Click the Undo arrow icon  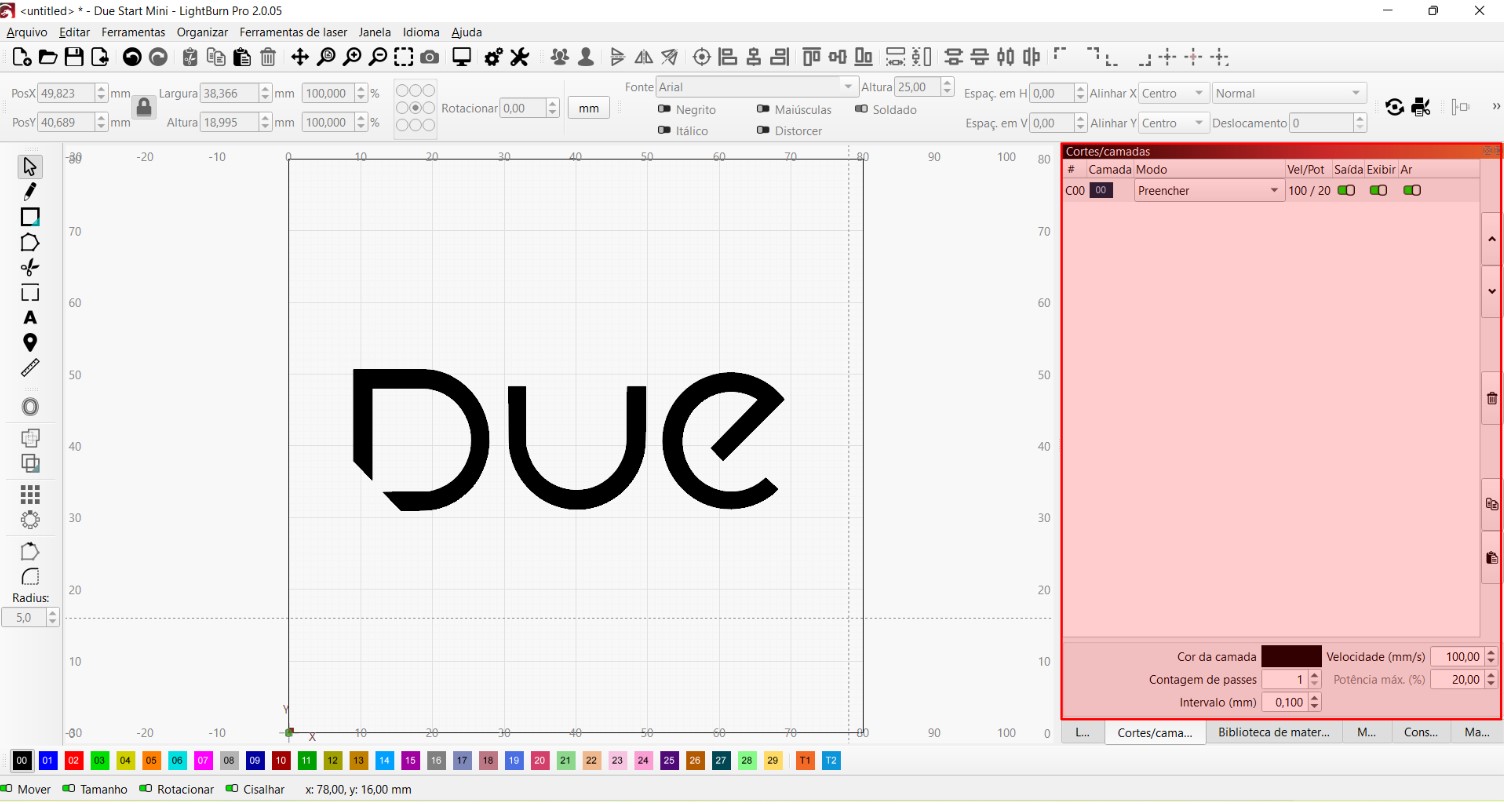coord(131,57)
